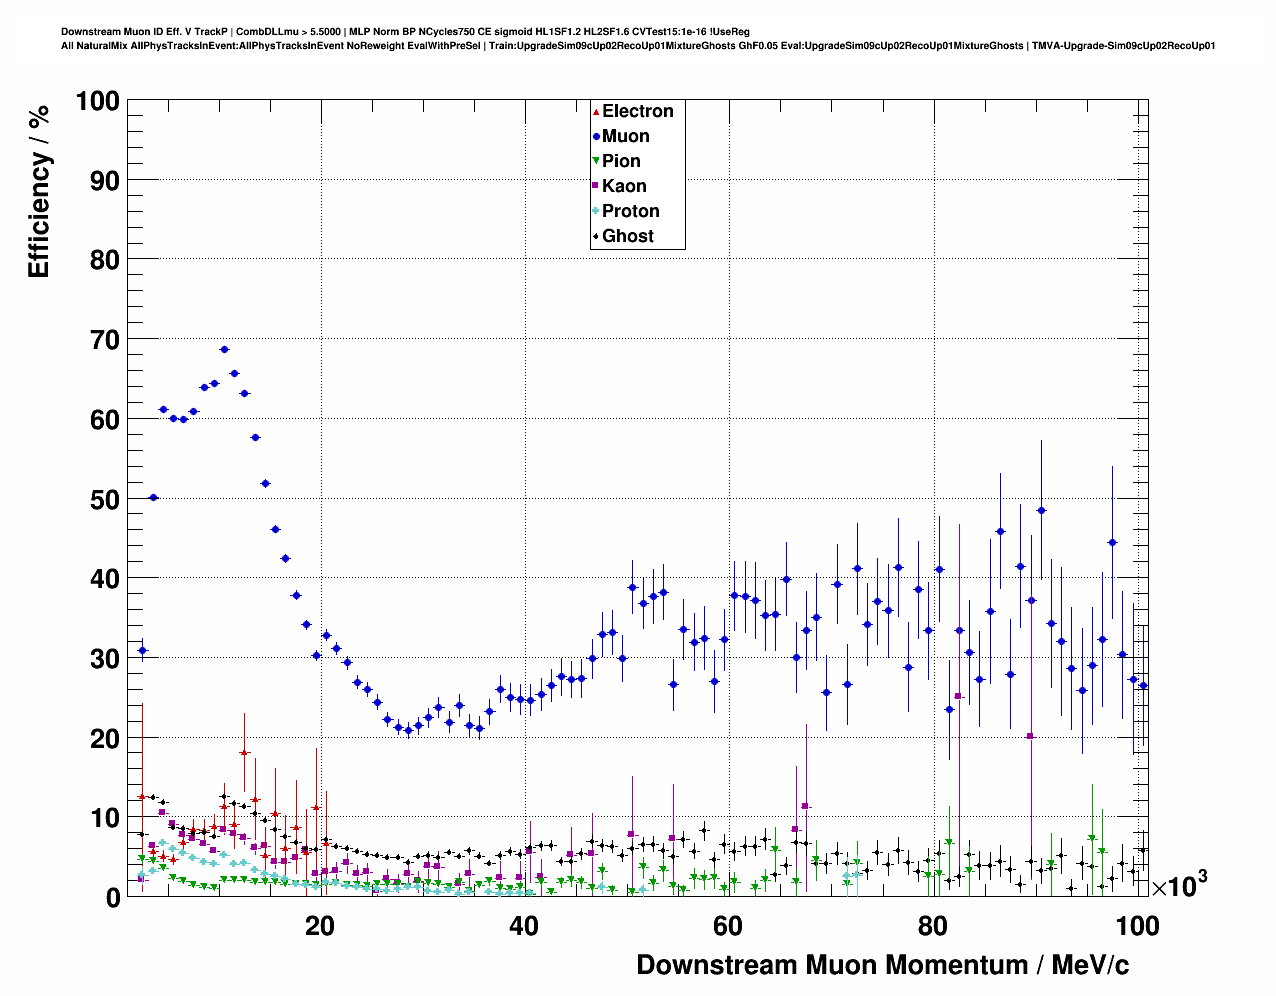Click the y-axis label 40

point(105,579)
